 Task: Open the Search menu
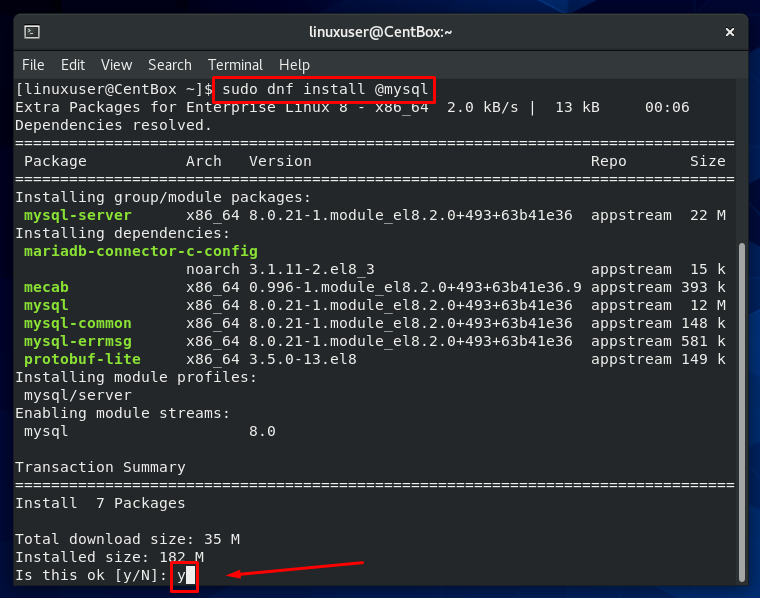(170, 65)
